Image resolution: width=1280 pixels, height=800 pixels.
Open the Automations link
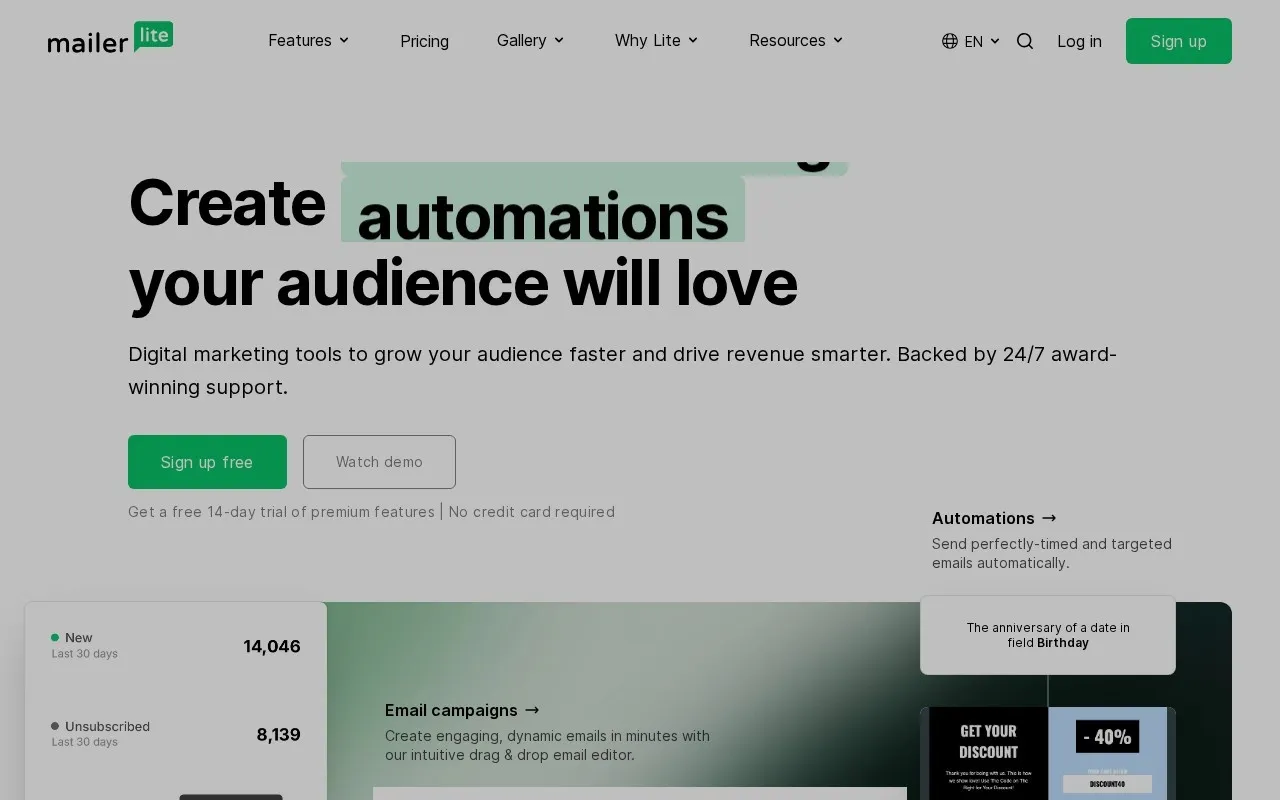994,518
